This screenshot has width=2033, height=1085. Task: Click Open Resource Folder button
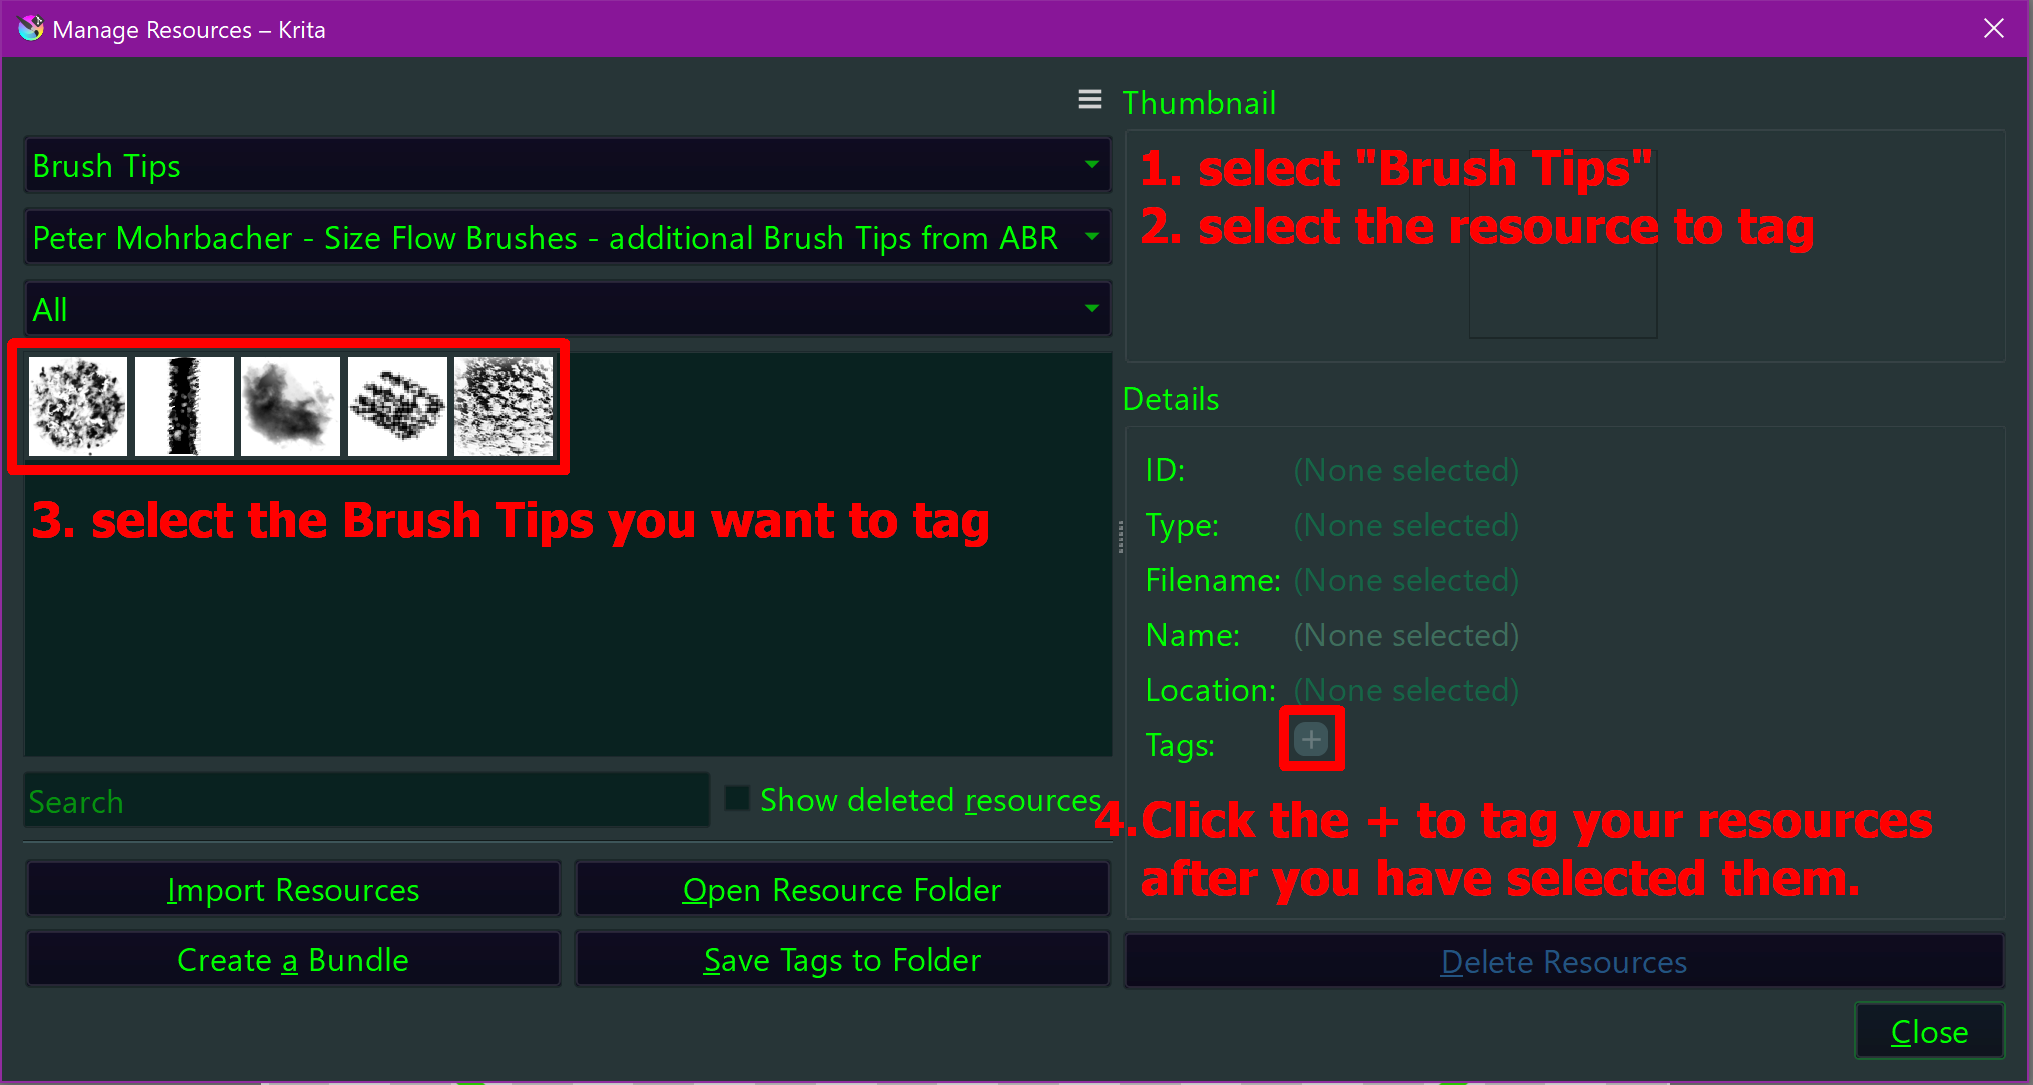pyautogui.click(x=842, y=889)
